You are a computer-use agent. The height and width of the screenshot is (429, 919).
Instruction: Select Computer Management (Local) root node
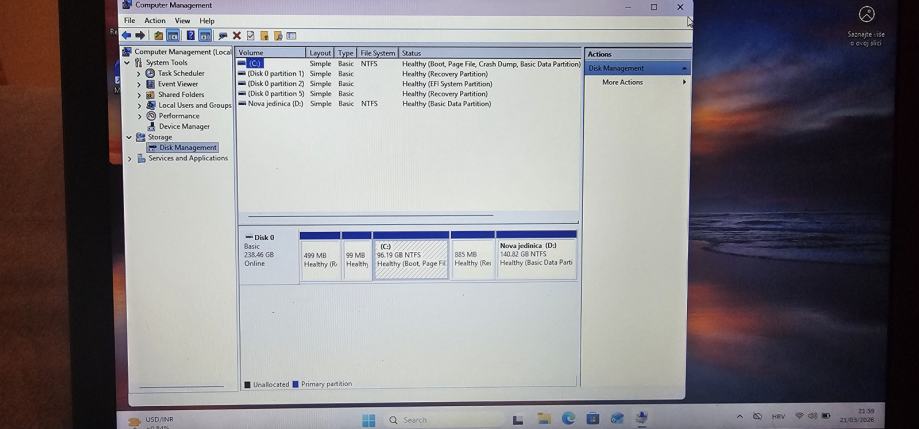point(177,52)
